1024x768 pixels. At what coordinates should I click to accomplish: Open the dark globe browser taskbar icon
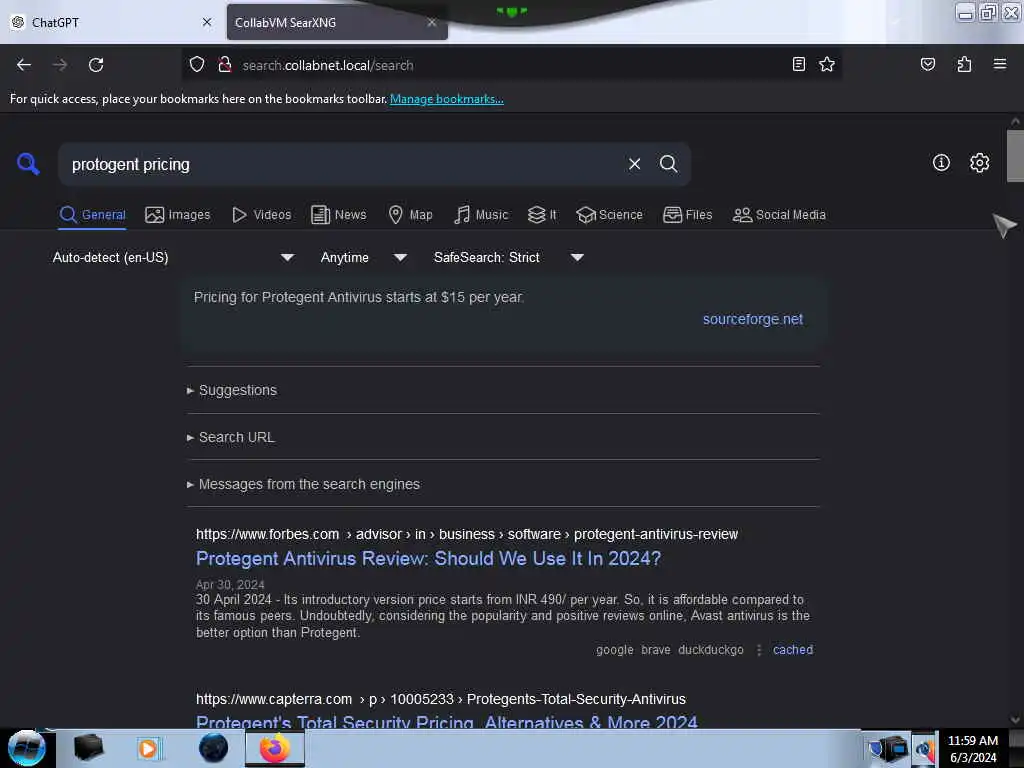pos(214,748)
